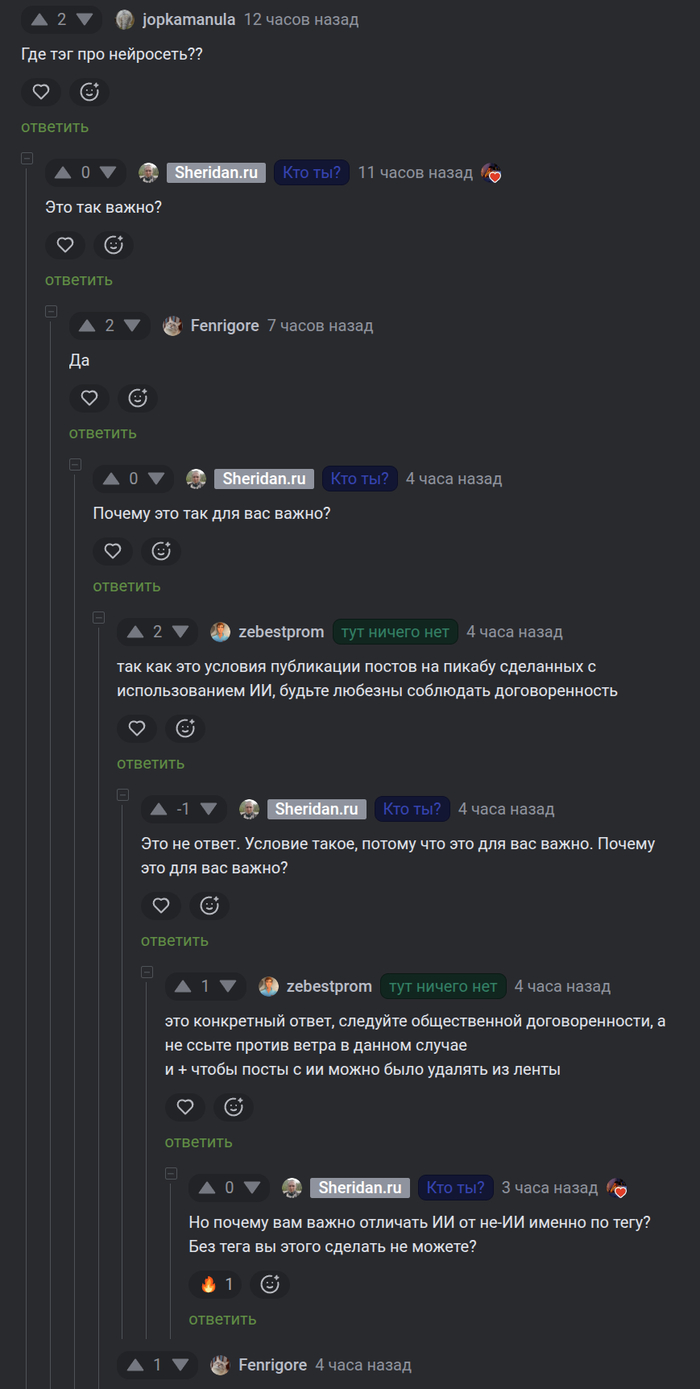Toggle heart like under "Почему это так для вас важно?"
This screenshot has width=700, height=1389.
113,550
